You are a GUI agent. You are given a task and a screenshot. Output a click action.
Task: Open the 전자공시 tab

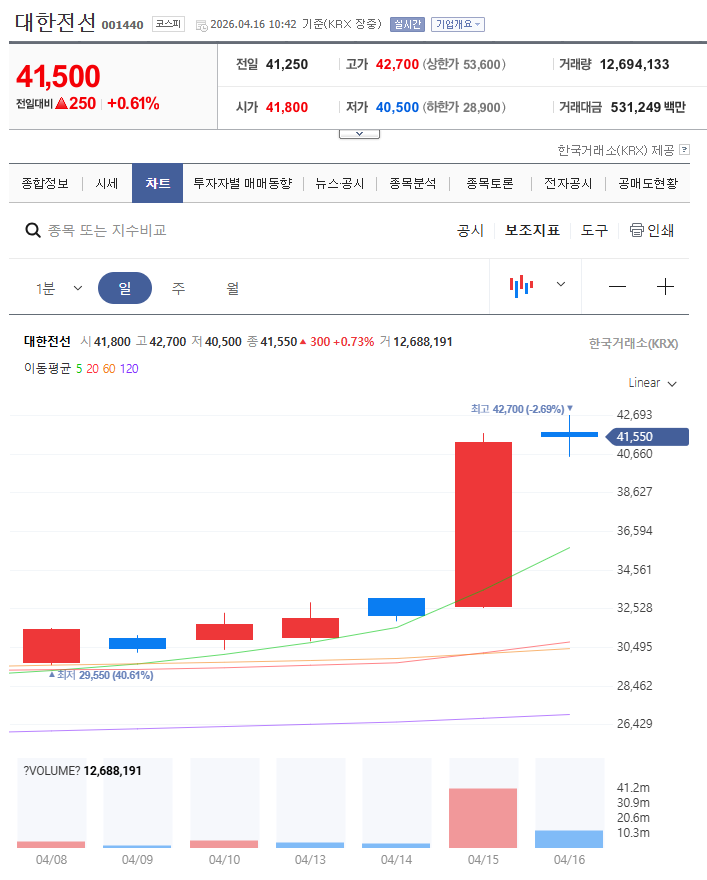coord(568,184)
